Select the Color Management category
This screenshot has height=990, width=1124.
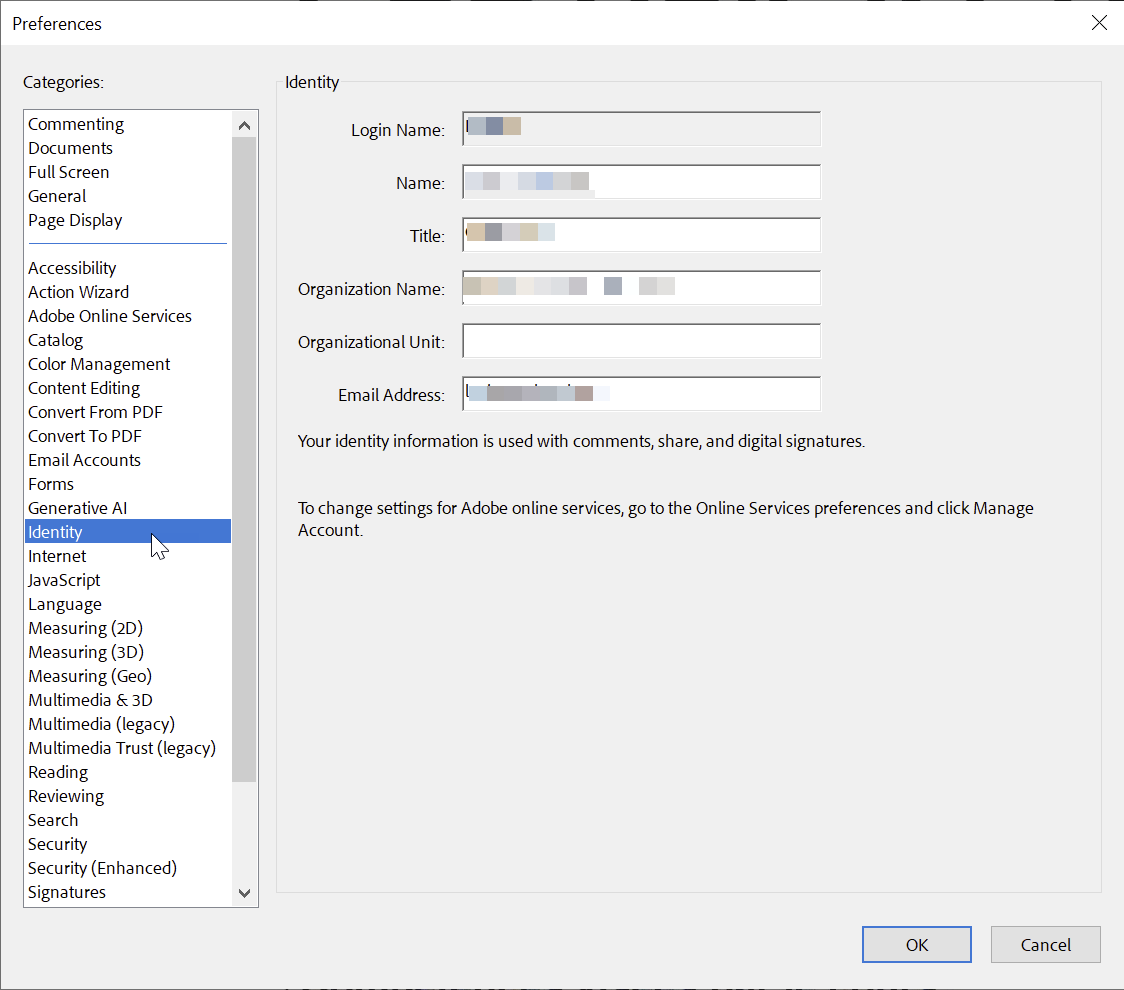coord(98,364)
